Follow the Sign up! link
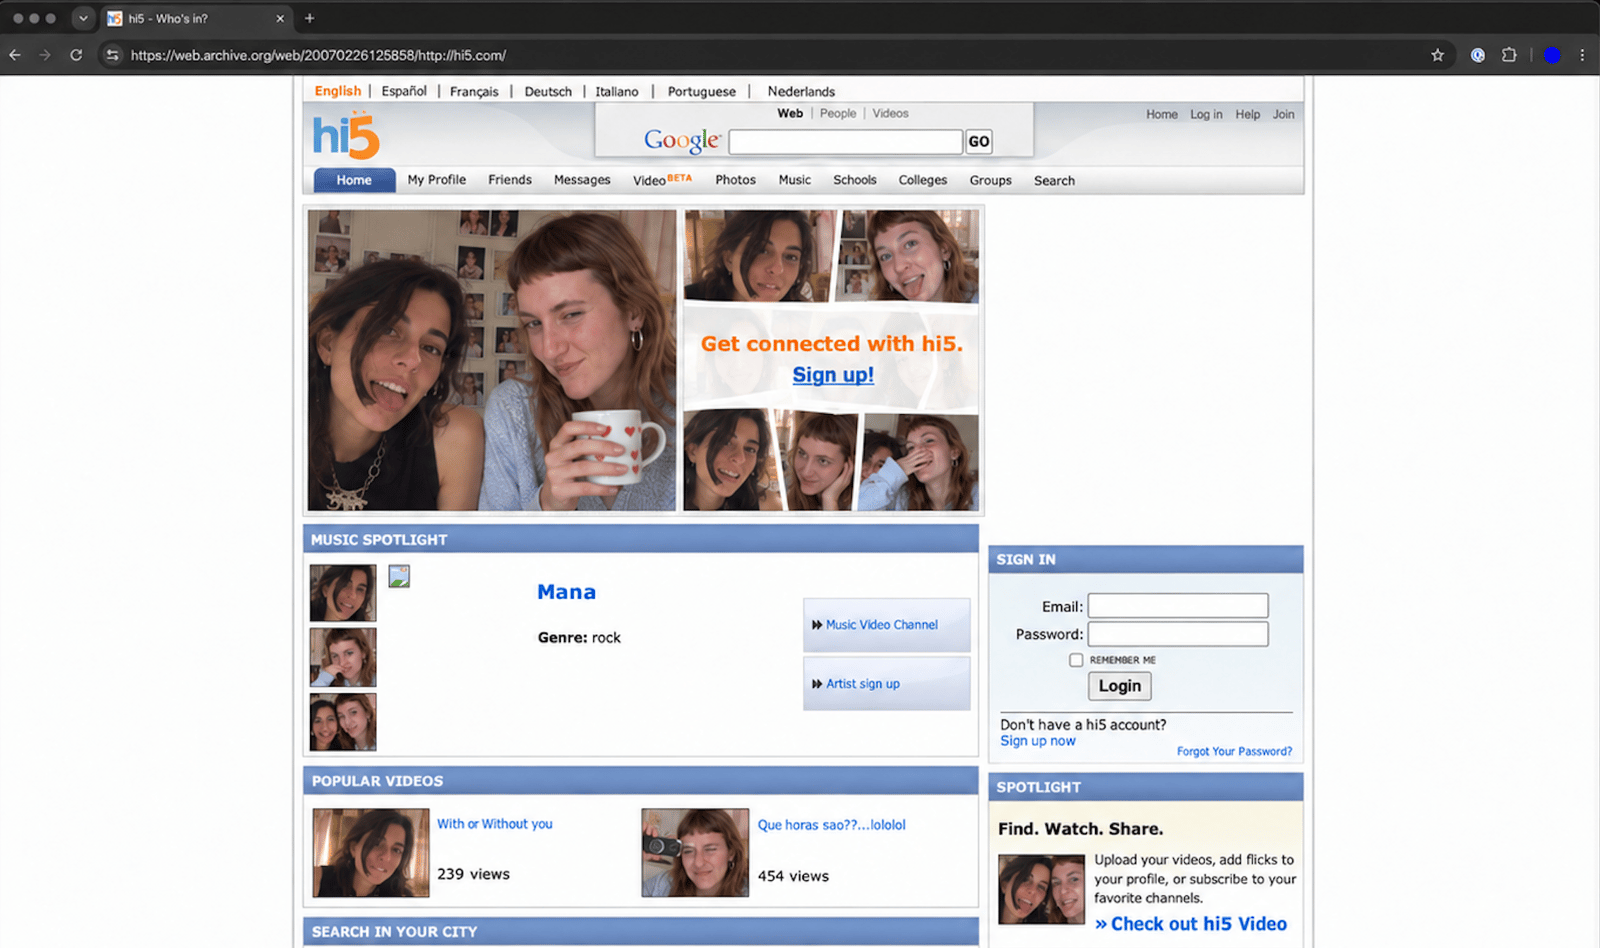The height and width of the screenshot is (948, 1600). [x=833, y=375]
